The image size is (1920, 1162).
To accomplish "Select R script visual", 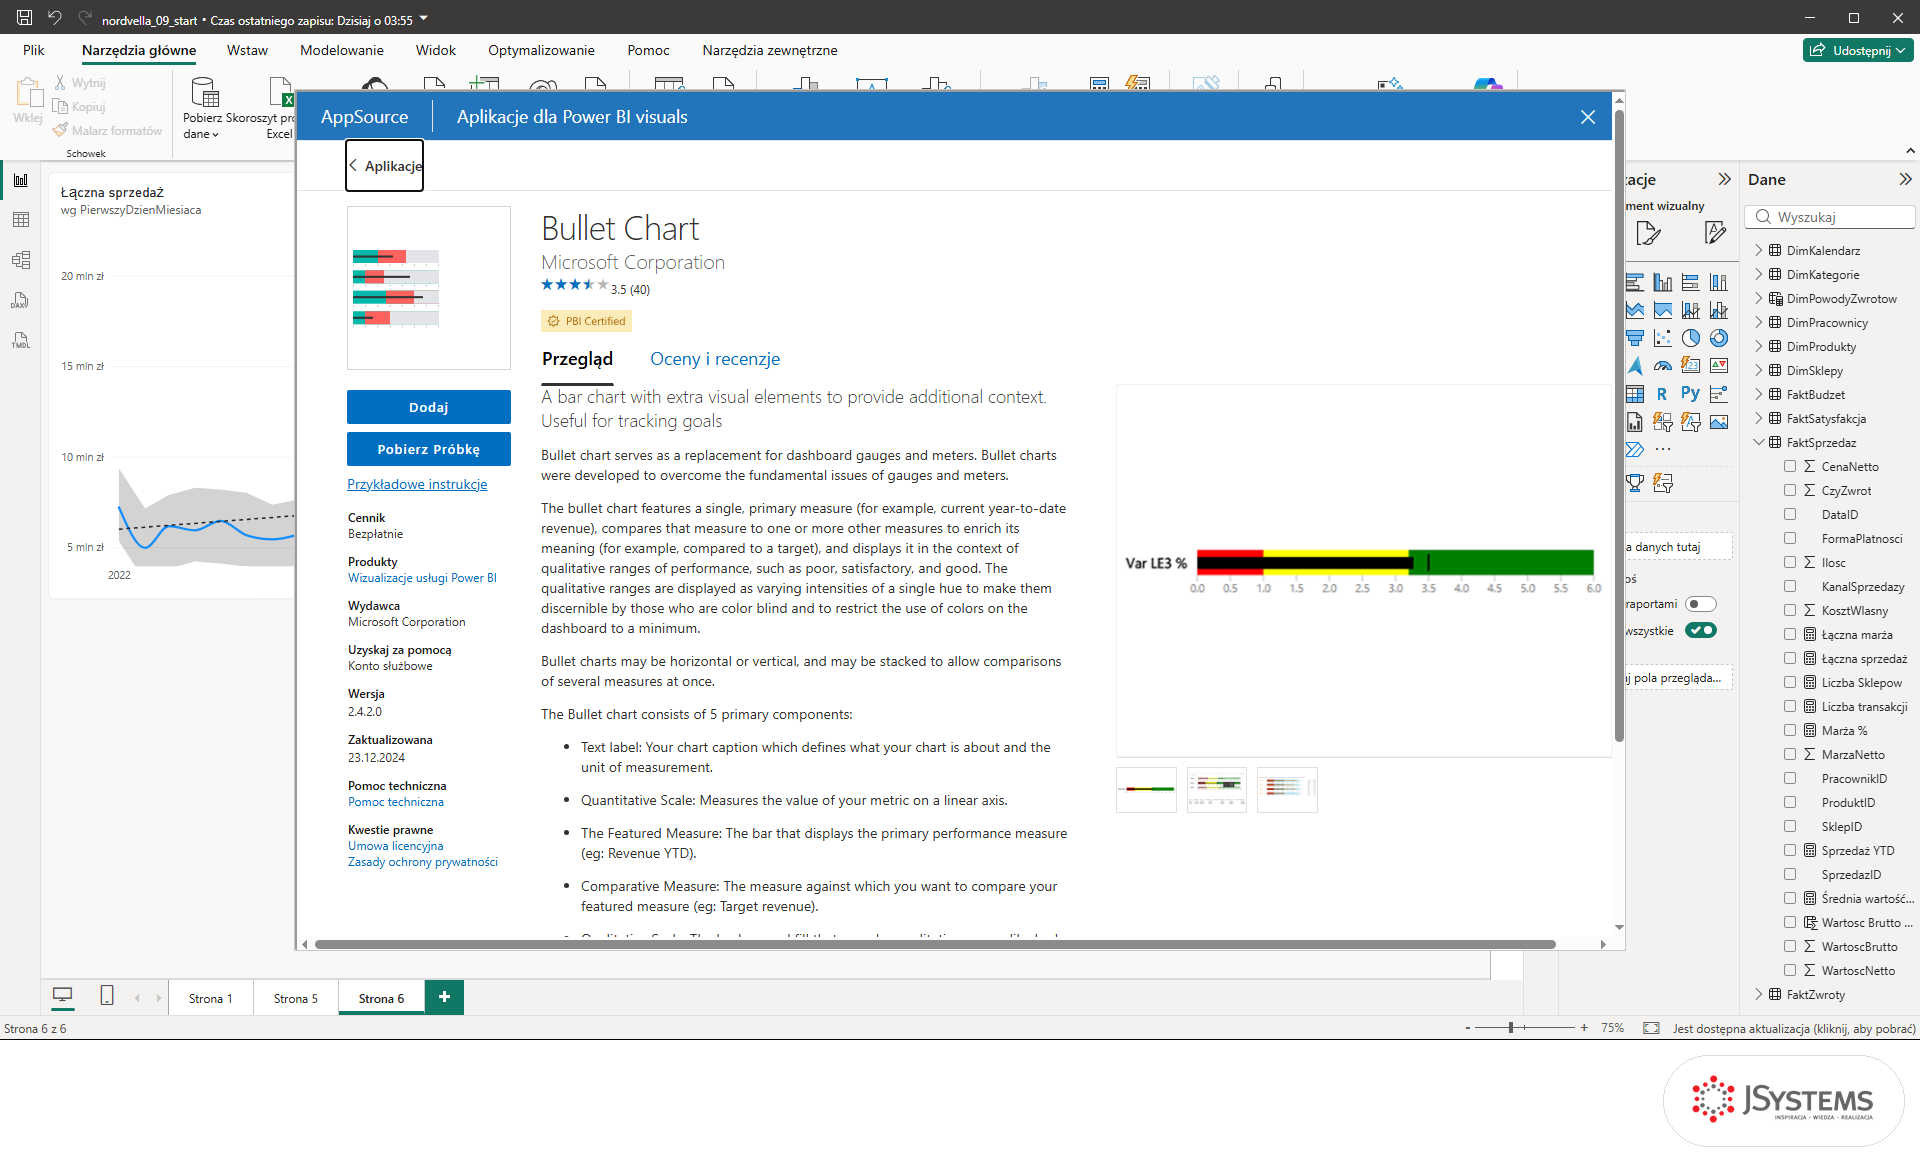I will 1663,394.
